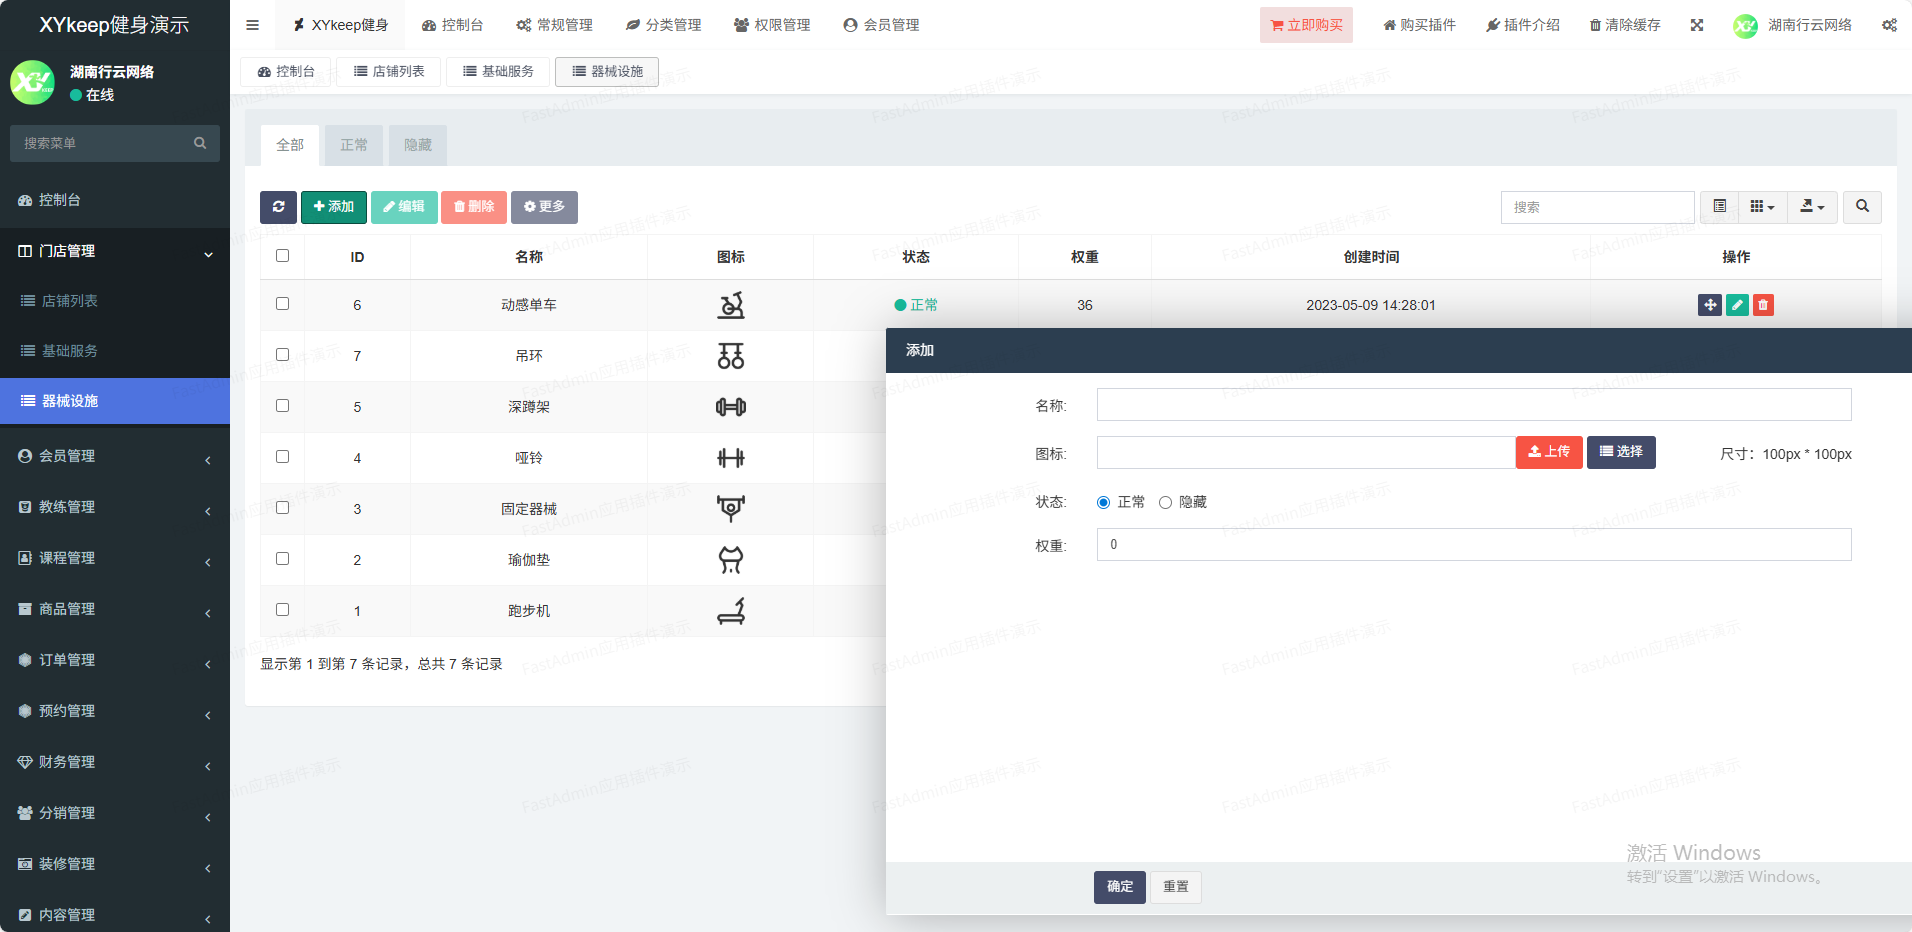
Task: Click the hamburger menu toggle icon
Action: click(x=252, y=25)
